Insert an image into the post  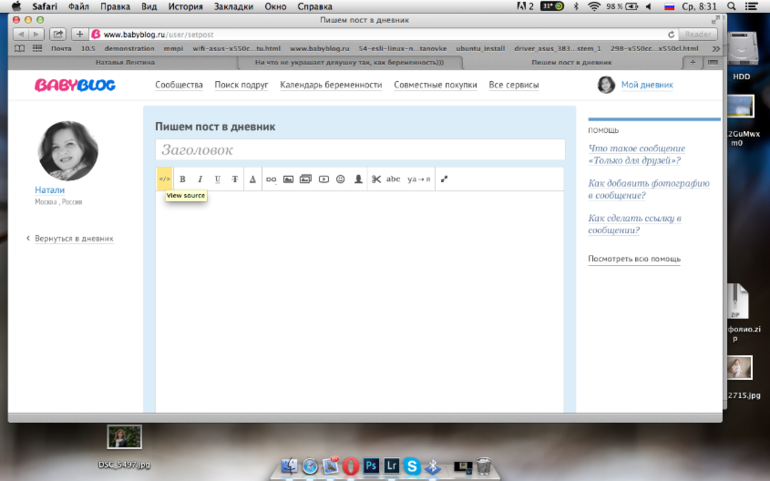click(288, 179)
